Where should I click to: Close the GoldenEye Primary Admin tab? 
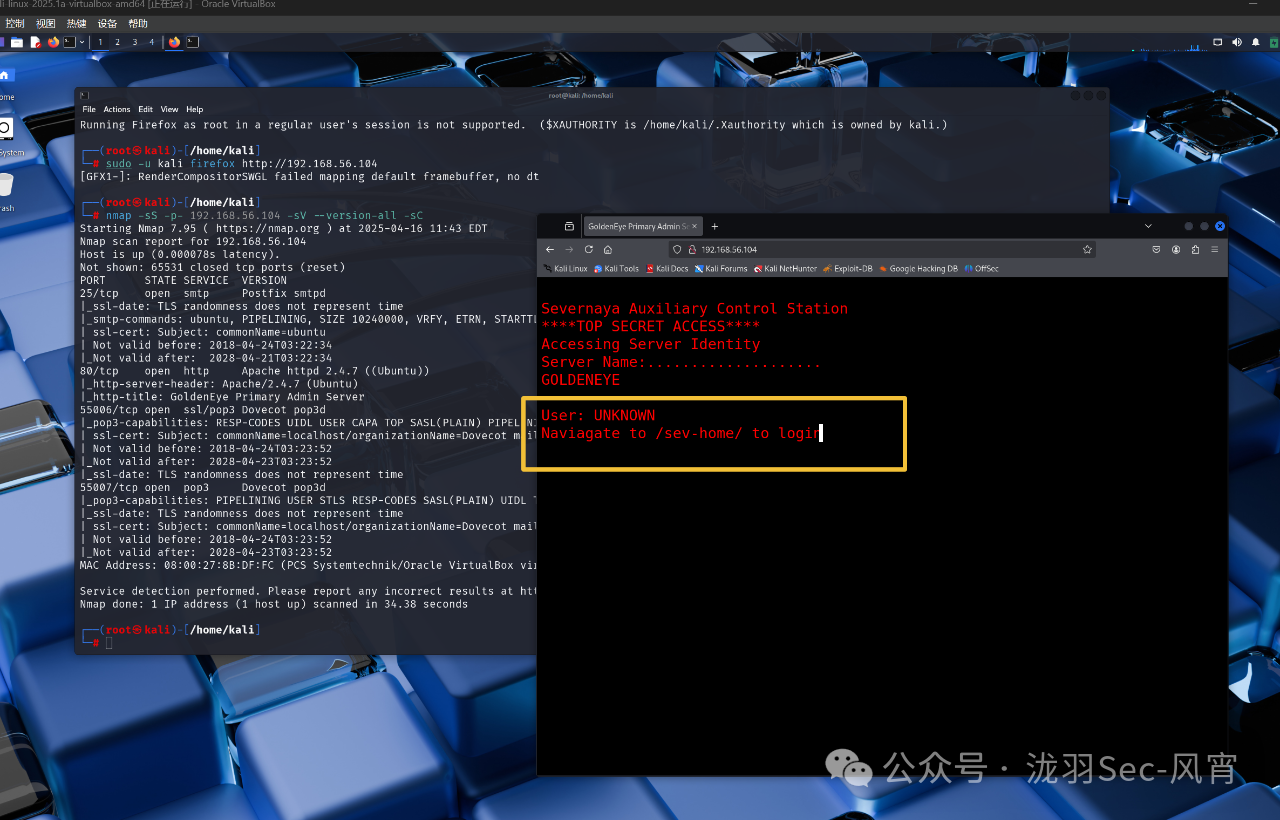(694, 226)
